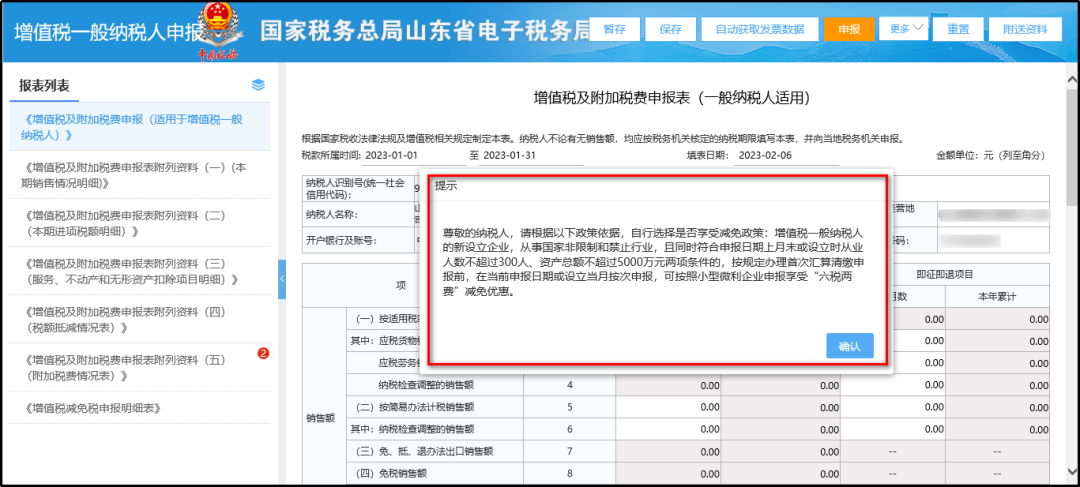Click the start date field 2023-01-01
Screen dimensions: 1080x487
click(414, 156)
